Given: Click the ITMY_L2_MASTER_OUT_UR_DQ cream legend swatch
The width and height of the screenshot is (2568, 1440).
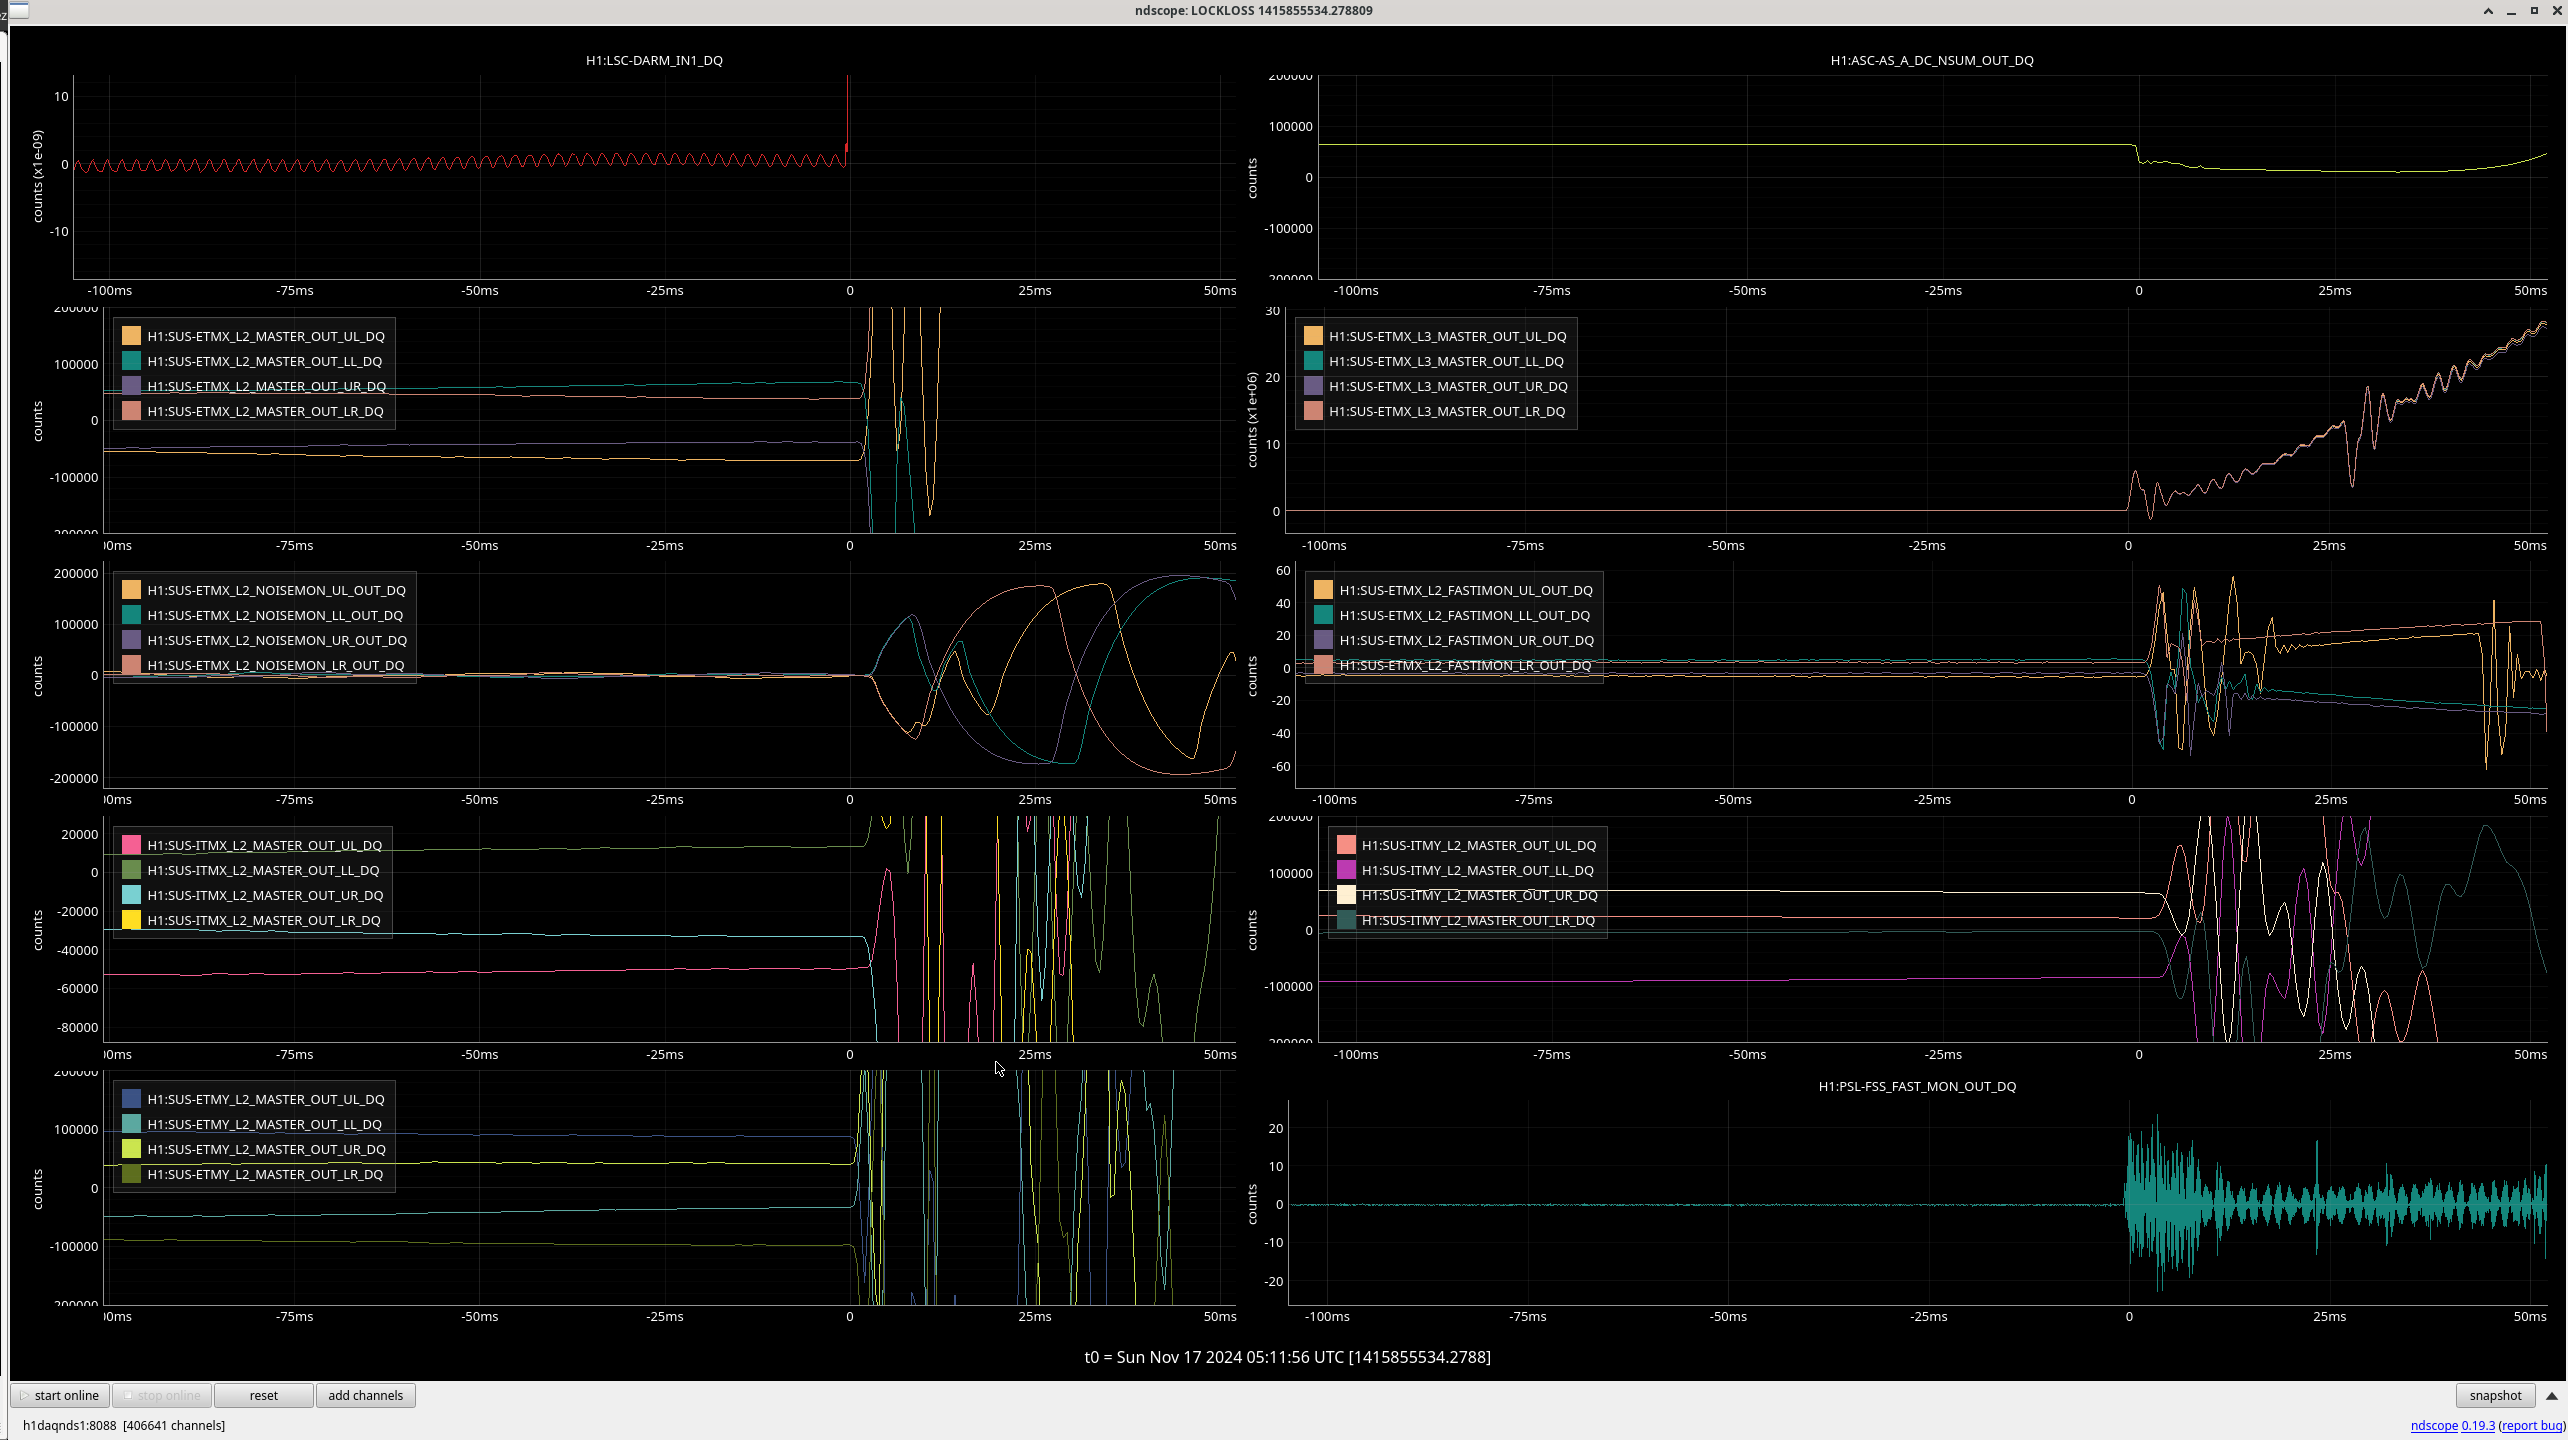Looking at the screenshot, I should tap(1346, 895).
